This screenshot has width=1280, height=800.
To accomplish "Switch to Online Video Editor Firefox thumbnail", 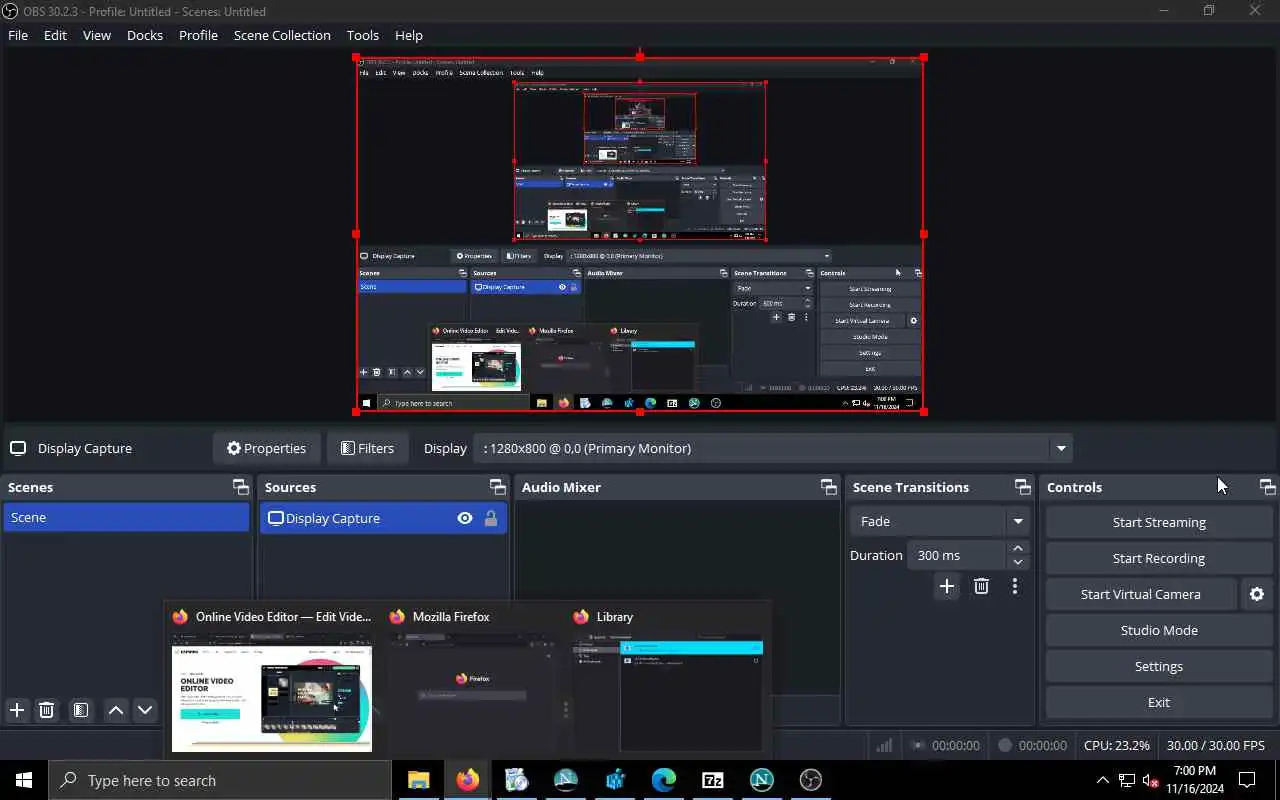I will click(x=271, y=681).
